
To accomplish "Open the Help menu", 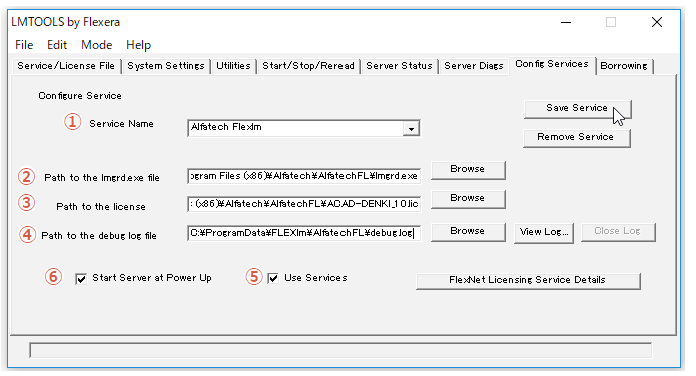I will click(x=138, y=45).
